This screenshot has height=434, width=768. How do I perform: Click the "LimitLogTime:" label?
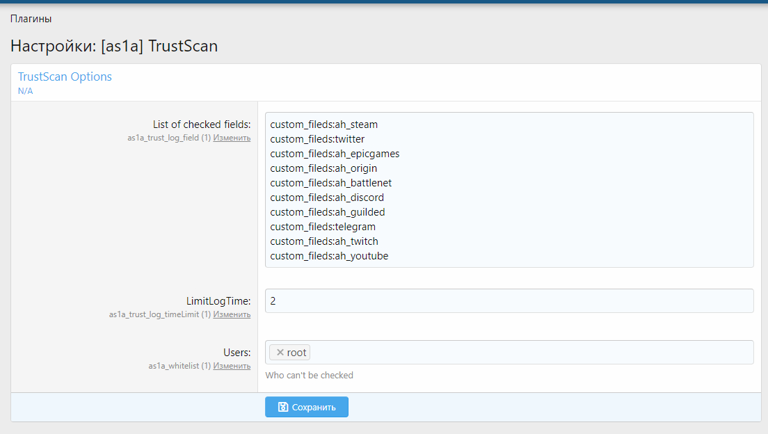point(218,300)
